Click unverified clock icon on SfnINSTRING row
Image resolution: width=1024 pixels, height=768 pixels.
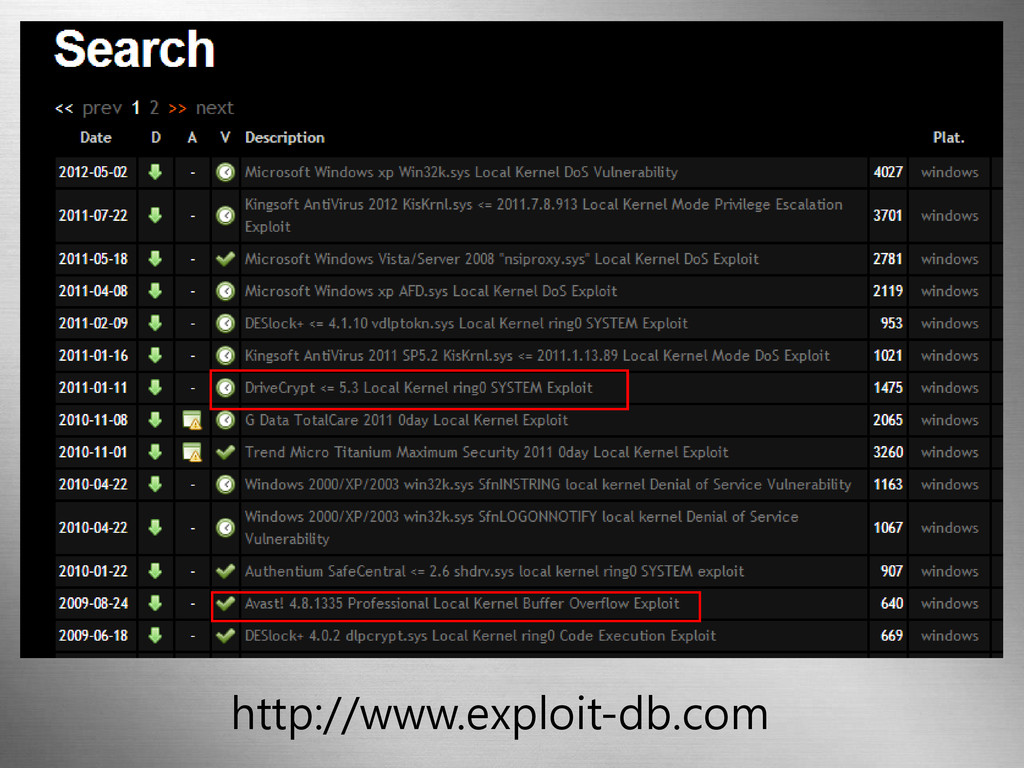point(225,485)
